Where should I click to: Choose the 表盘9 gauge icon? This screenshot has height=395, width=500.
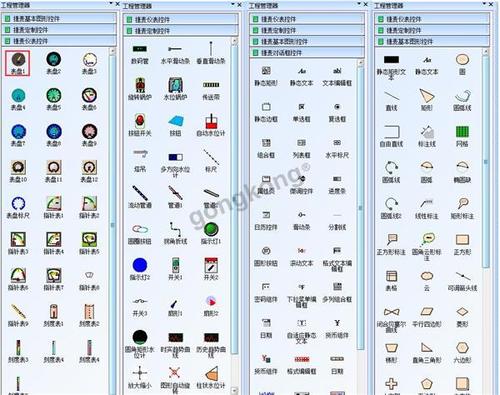click(89, 135)
